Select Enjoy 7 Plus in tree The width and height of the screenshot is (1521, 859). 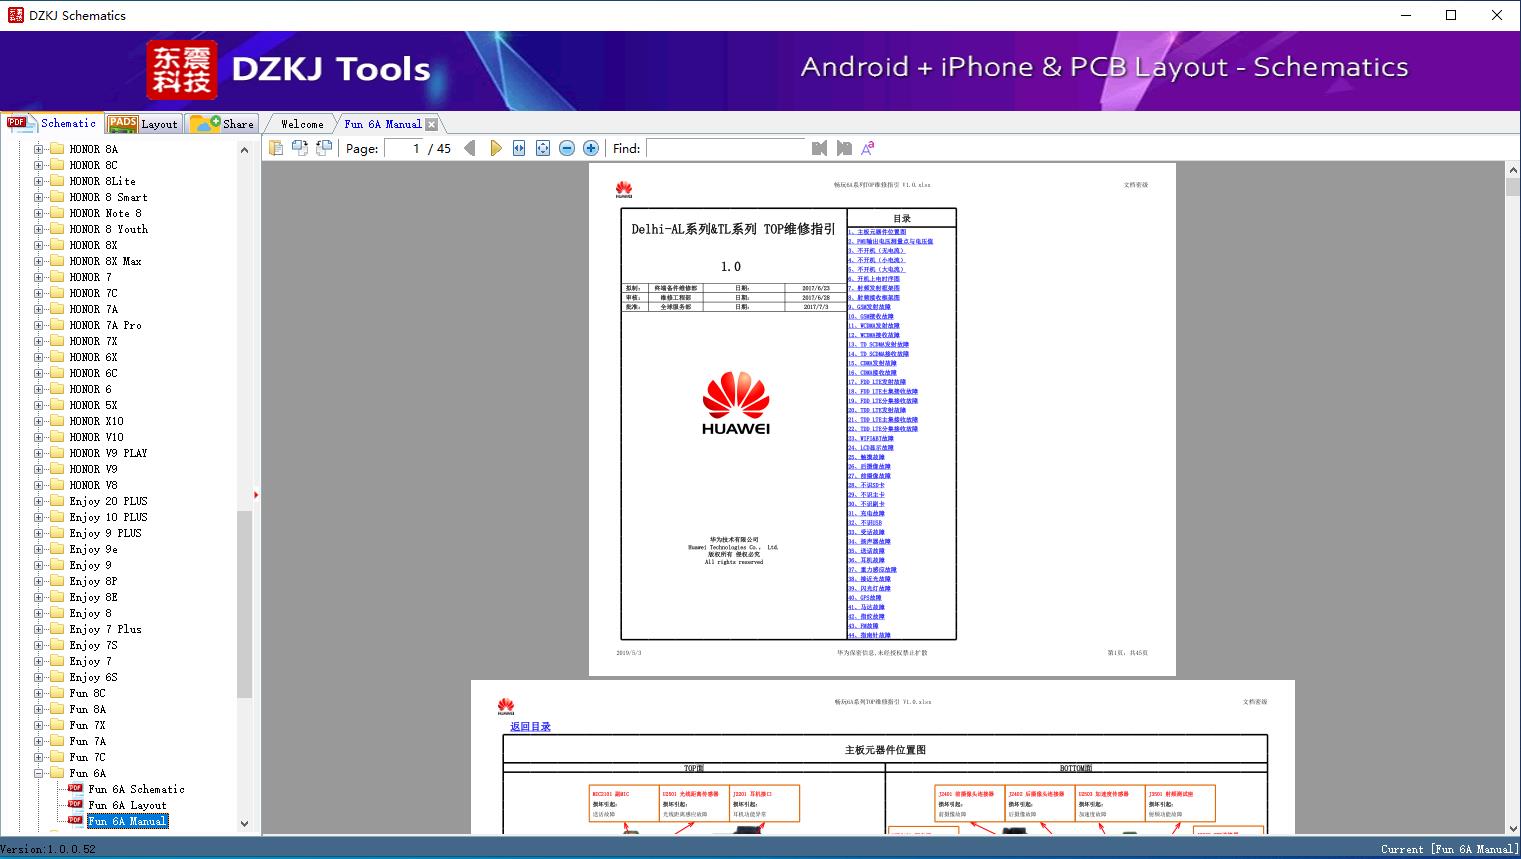[x=105, y=629]
